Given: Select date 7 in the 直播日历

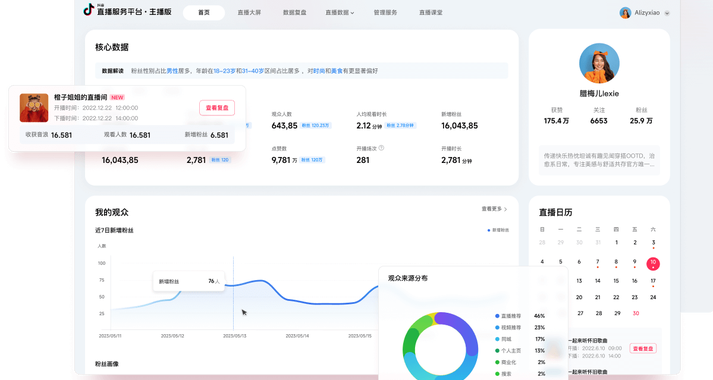Looking at the screenshot, I should (x=598, y=262).
